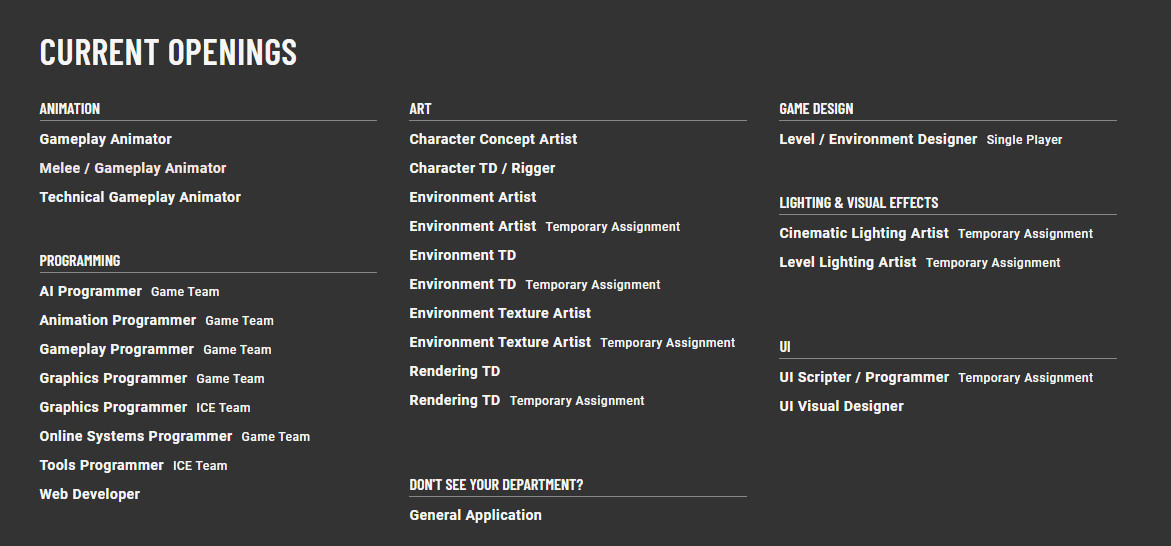Open Melee / Gameplay Animator opening
Viewport: 1171px width, 546px height.
(133, 169)
